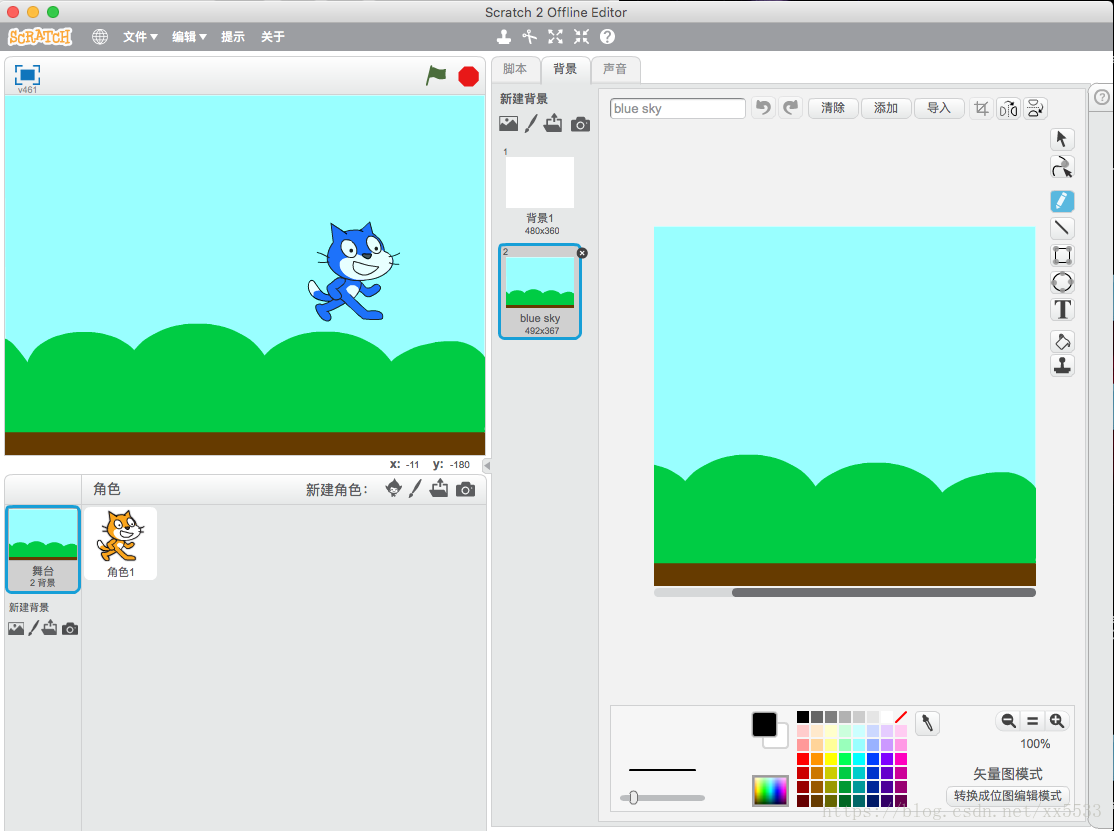This screenshot has width=1114, height=831.
Task: Select the Duplicate stamp in paint tools
Action: (1062, 365)
